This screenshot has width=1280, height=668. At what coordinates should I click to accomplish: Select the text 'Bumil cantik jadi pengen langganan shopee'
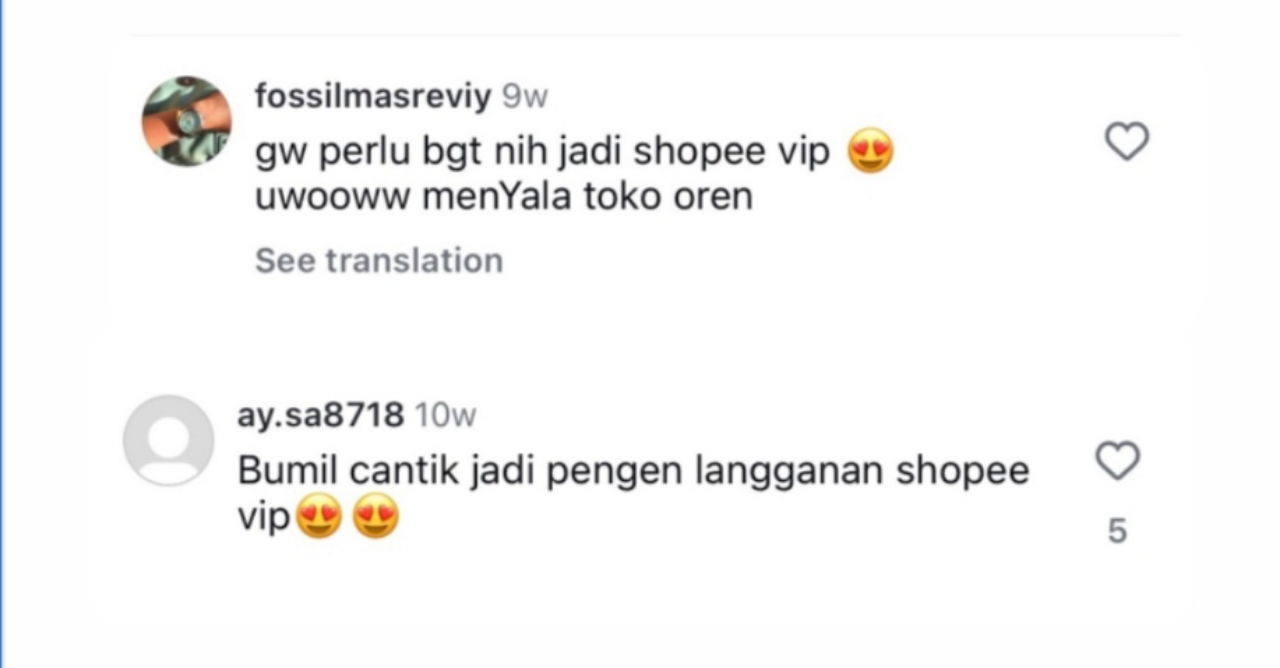634,471
